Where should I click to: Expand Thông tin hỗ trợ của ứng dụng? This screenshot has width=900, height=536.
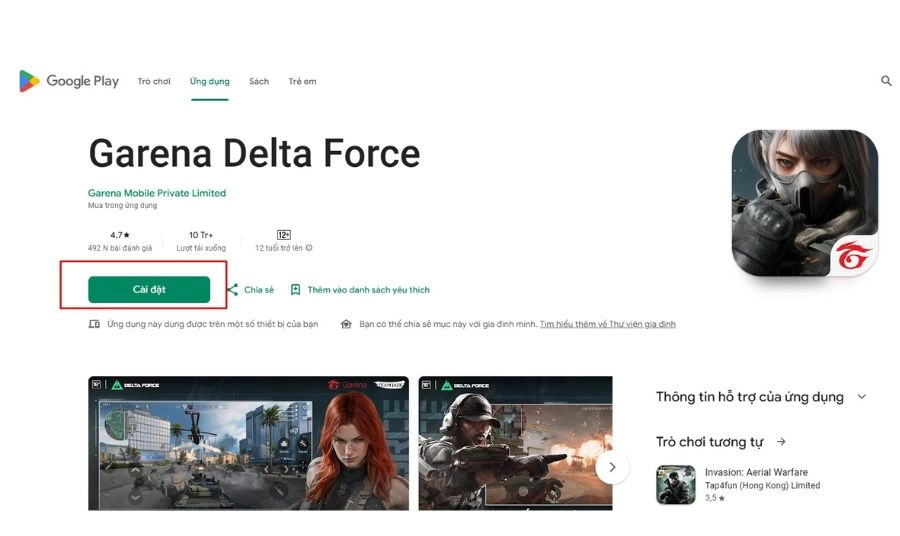coord(862,397)
